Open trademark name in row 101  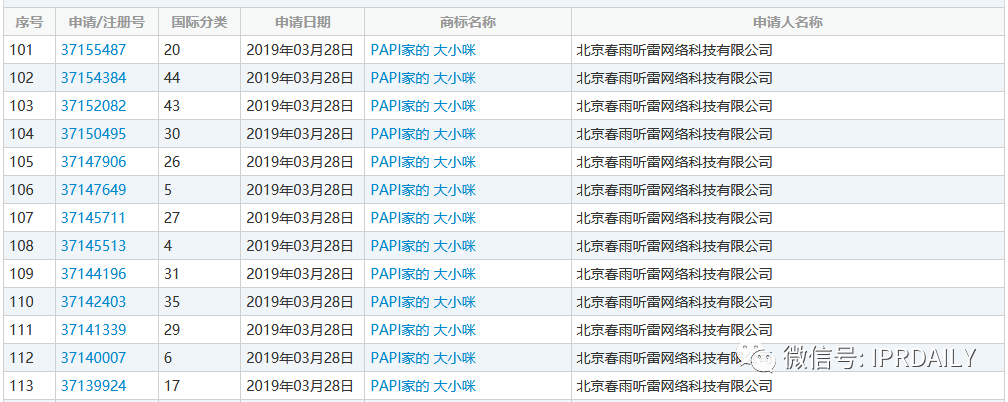(x=423, y=50)
